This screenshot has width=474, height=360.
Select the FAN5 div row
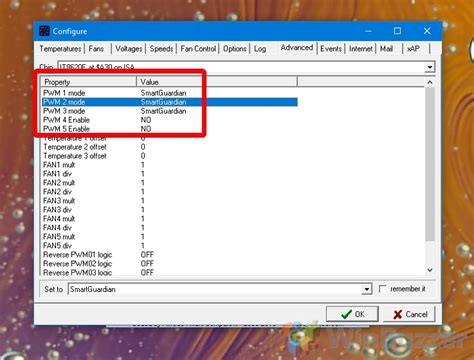click(x=170, y=246)
